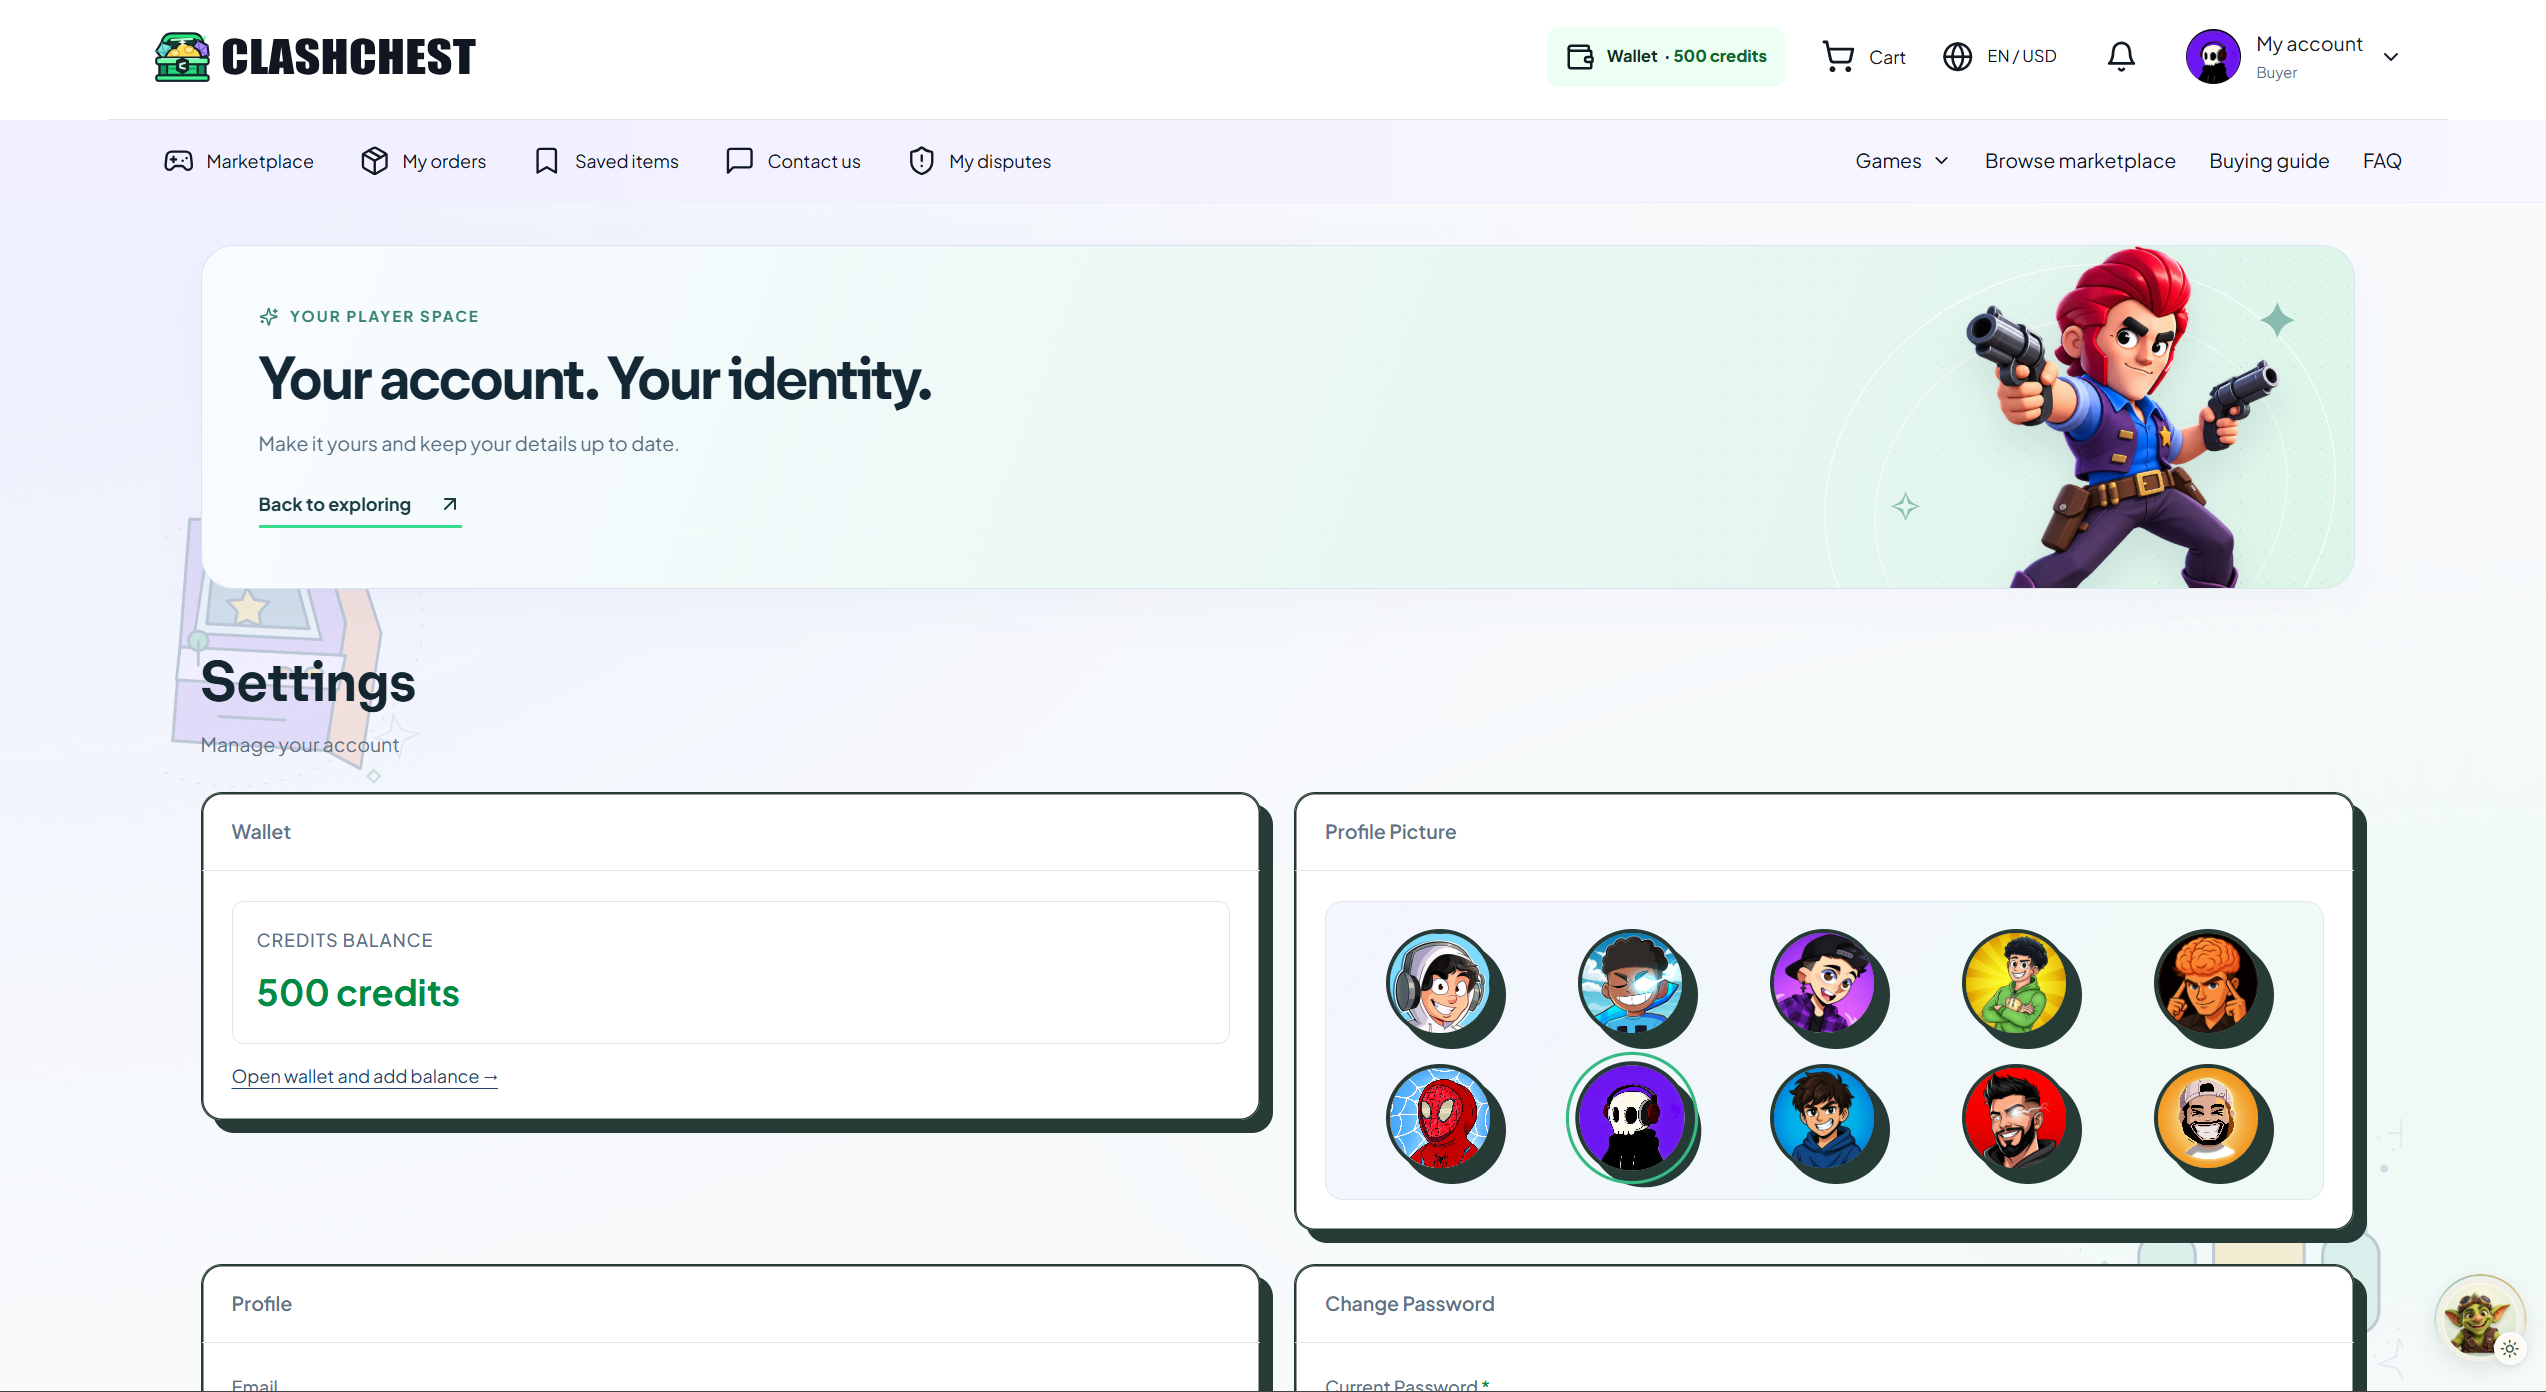Click Open wallet and add balance link

click(x=365, y=1077)
